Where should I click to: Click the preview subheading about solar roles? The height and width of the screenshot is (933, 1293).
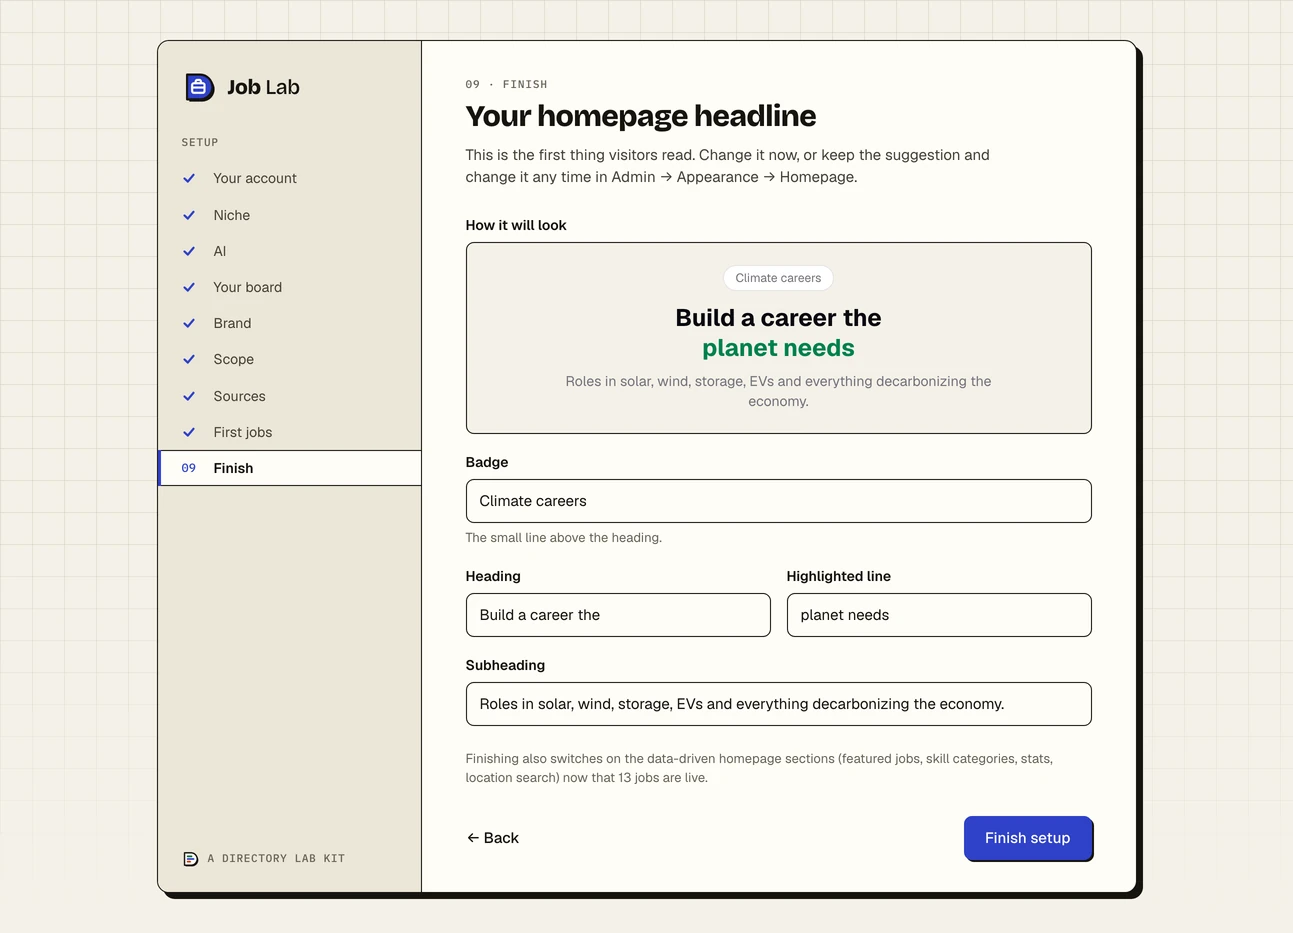coord(778,391)
